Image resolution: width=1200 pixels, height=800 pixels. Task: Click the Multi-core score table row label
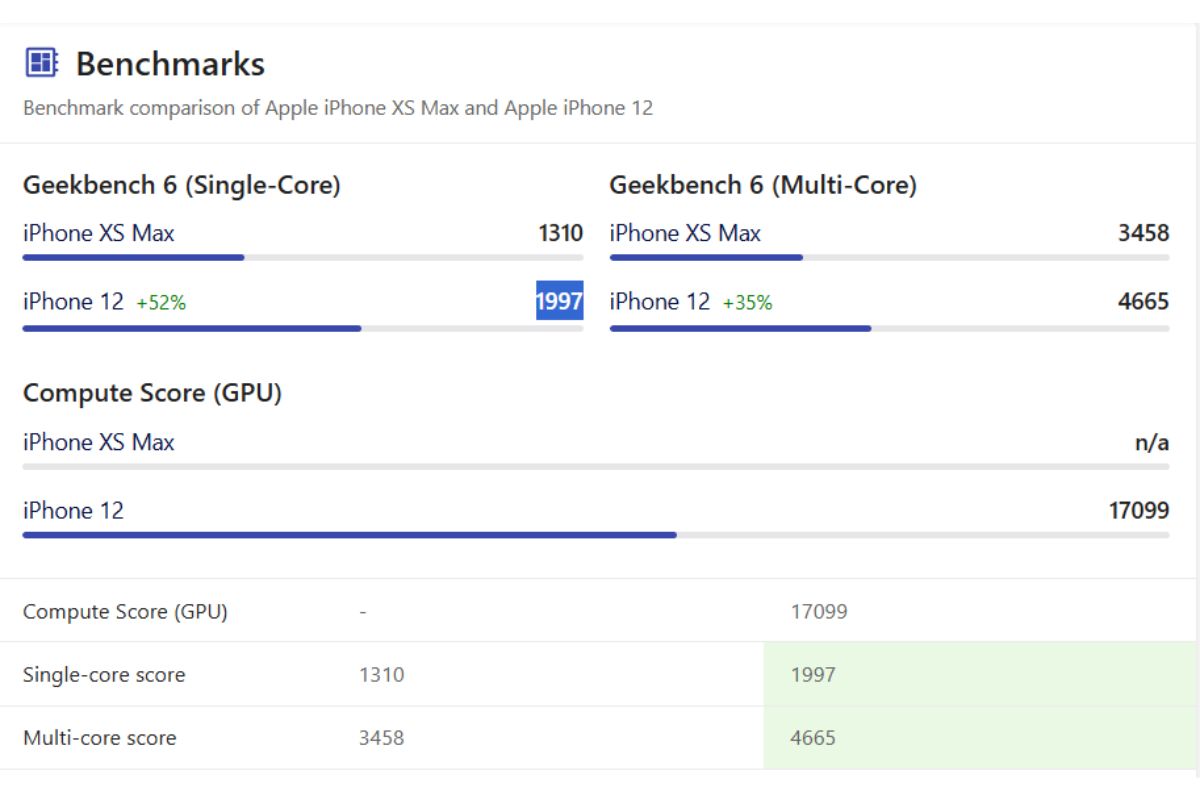99,738
